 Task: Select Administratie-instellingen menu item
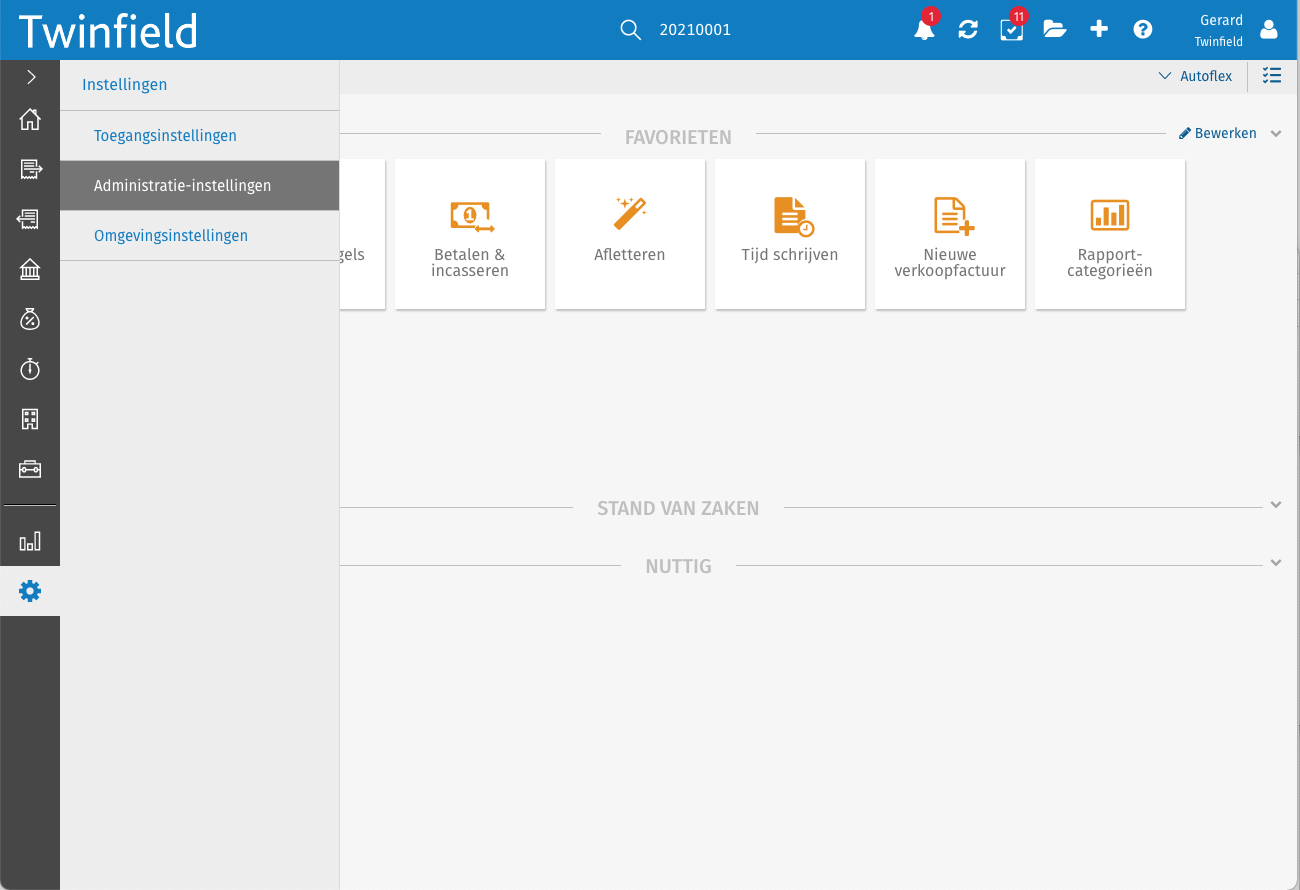coord(182,186)
